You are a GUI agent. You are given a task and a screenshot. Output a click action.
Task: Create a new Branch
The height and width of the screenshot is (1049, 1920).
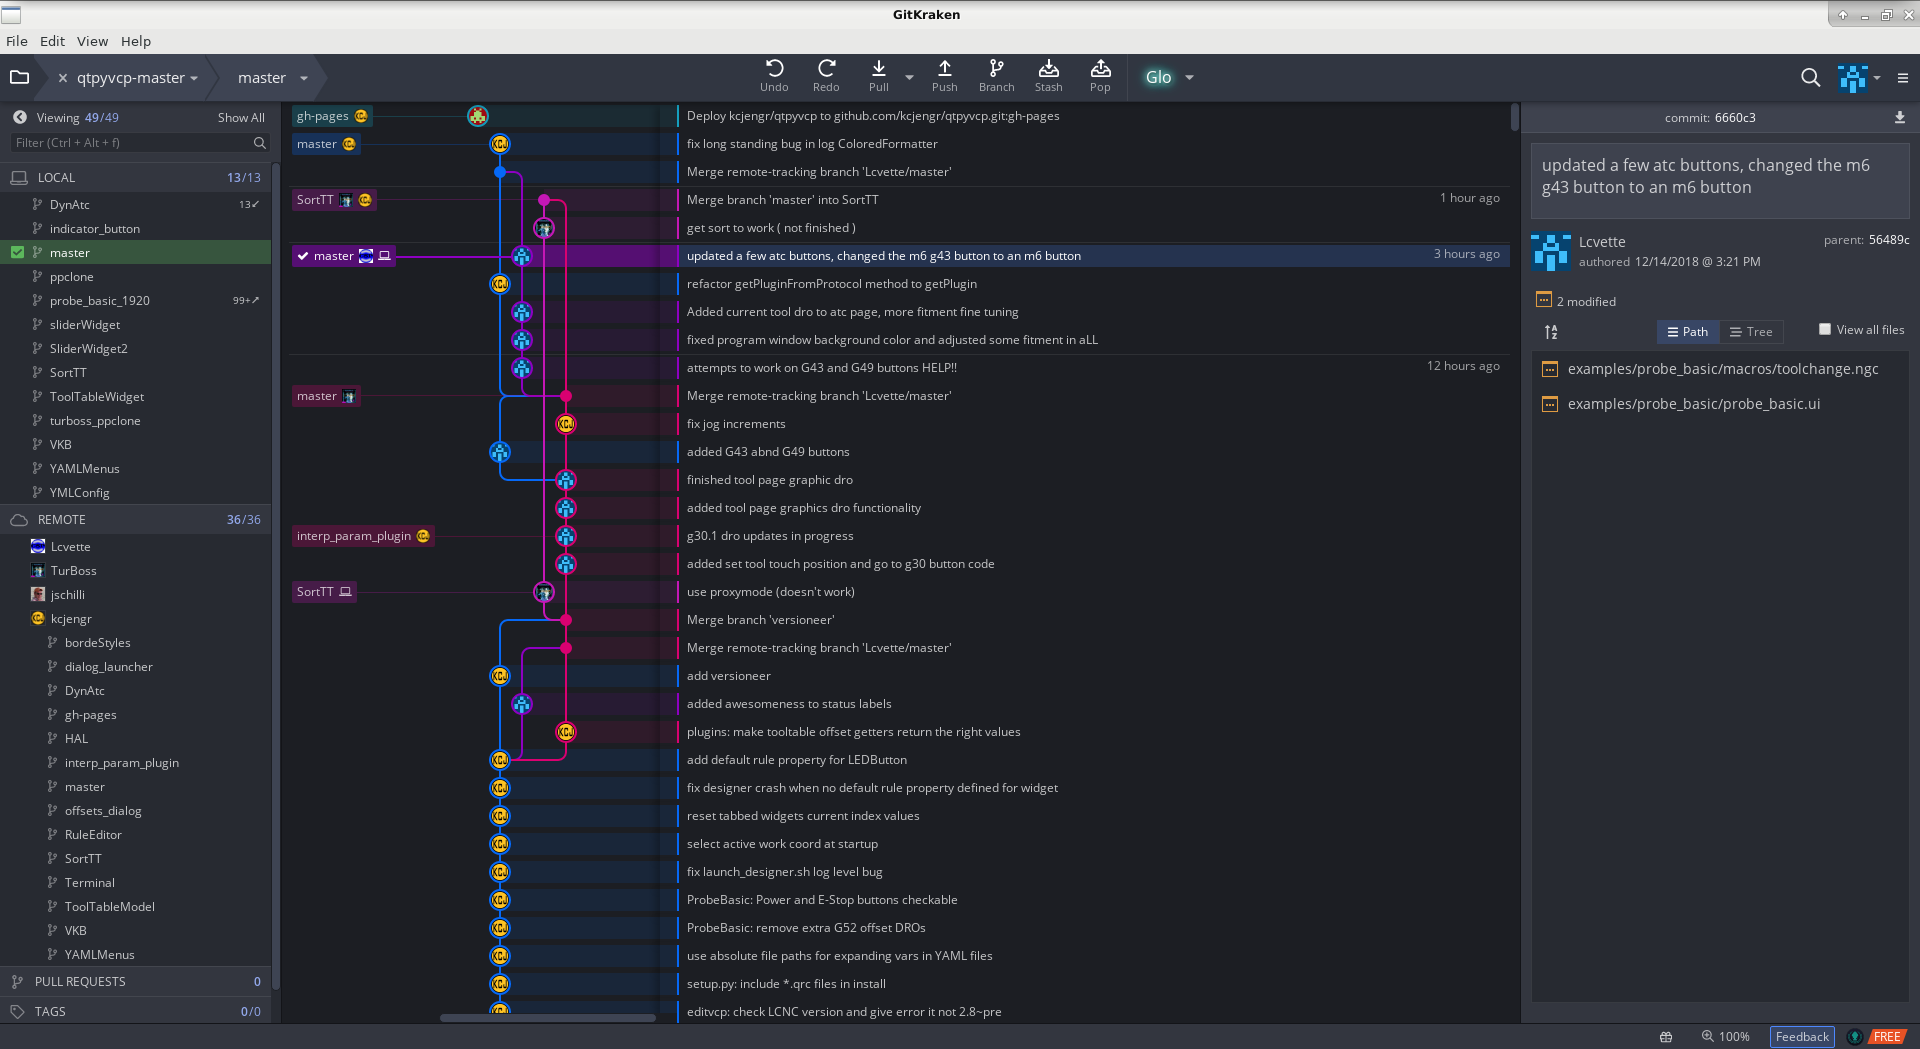tap(996, 76)
